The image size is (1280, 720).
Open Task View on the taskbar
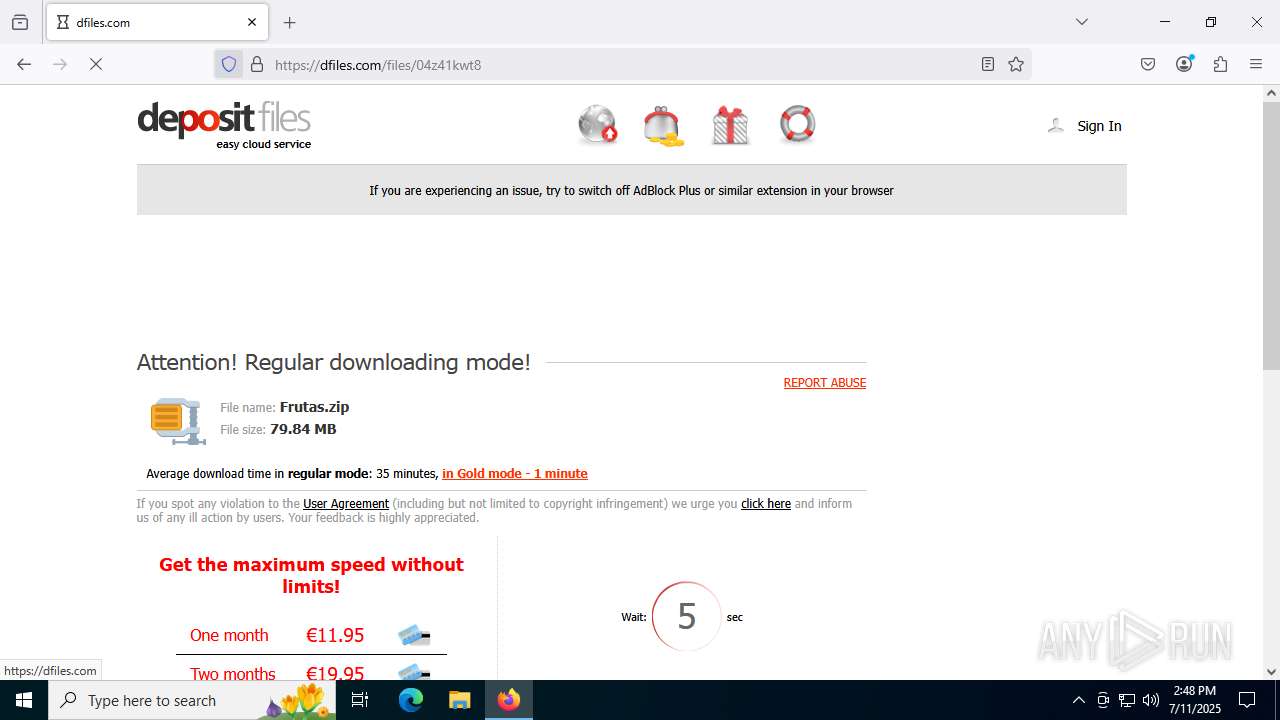point(361,700)
